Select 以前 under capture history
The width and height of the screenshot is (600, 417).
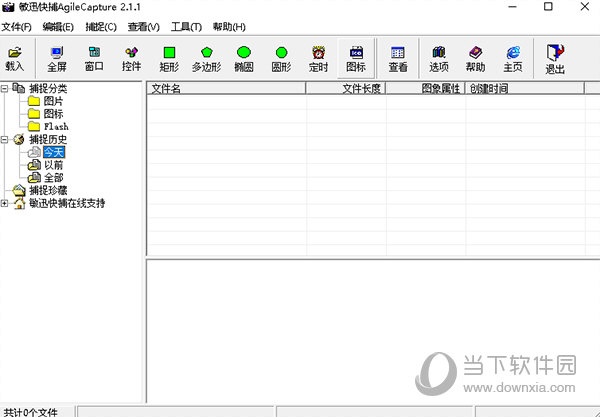tap(54, 165)
